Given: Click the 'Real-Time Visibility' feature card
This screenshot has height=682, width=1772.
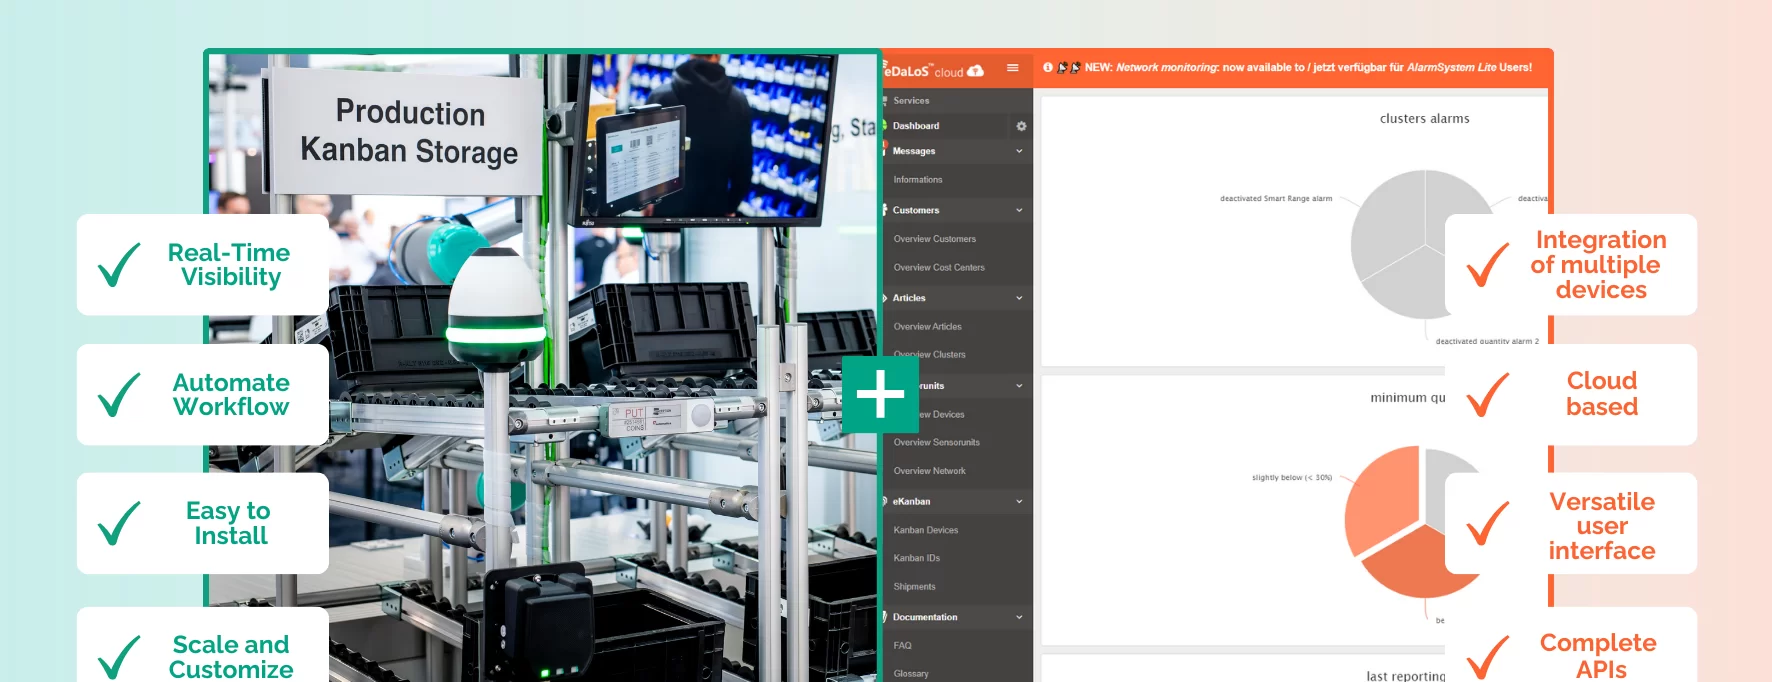Looking at the screenshot, I should (x=203, y=265).
